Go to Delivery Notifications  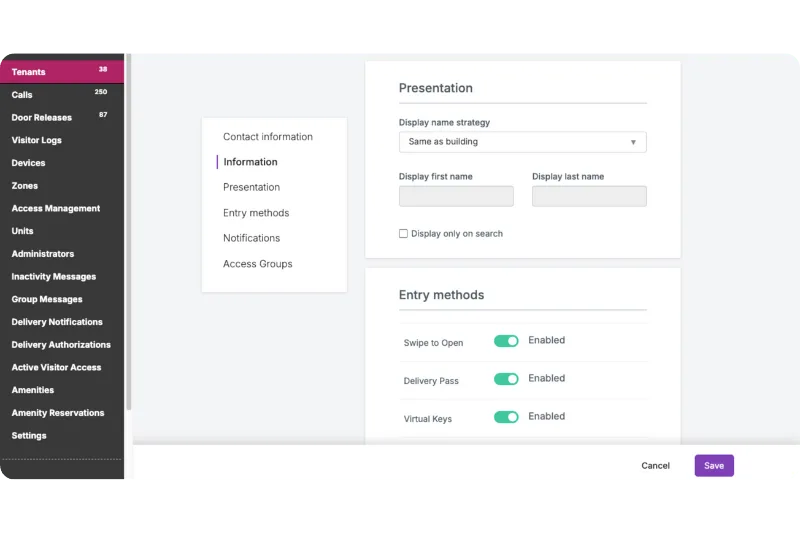[57, 322]
